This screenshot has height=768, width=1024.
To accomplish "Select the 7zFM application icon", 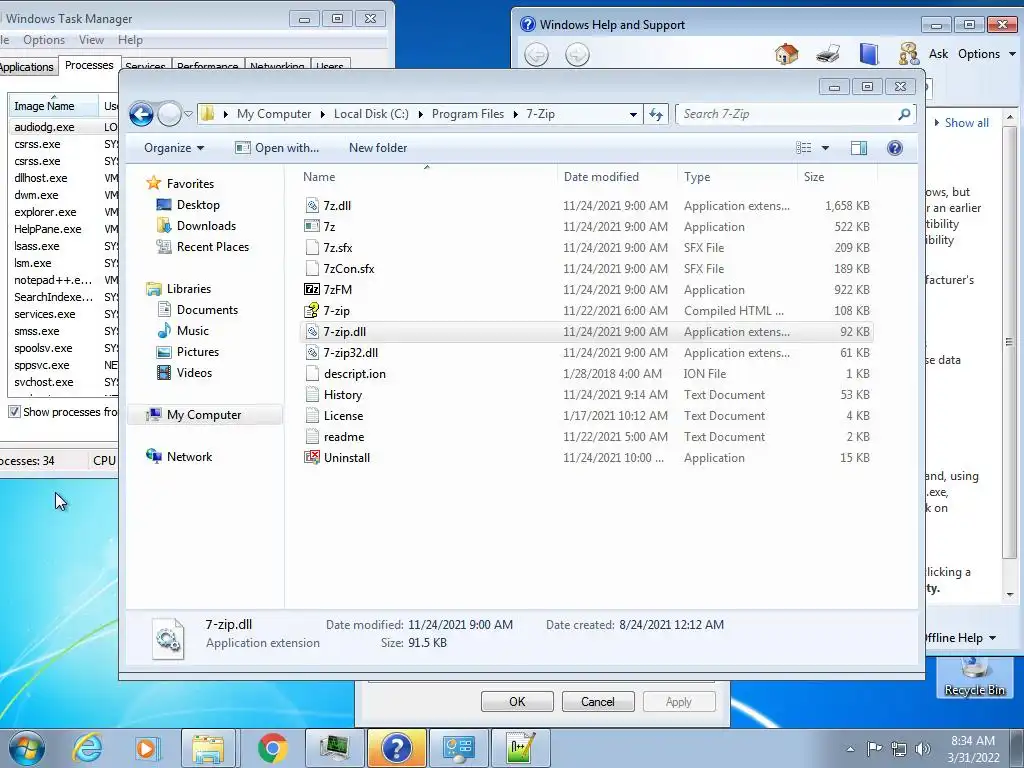I will coord(312,289).
